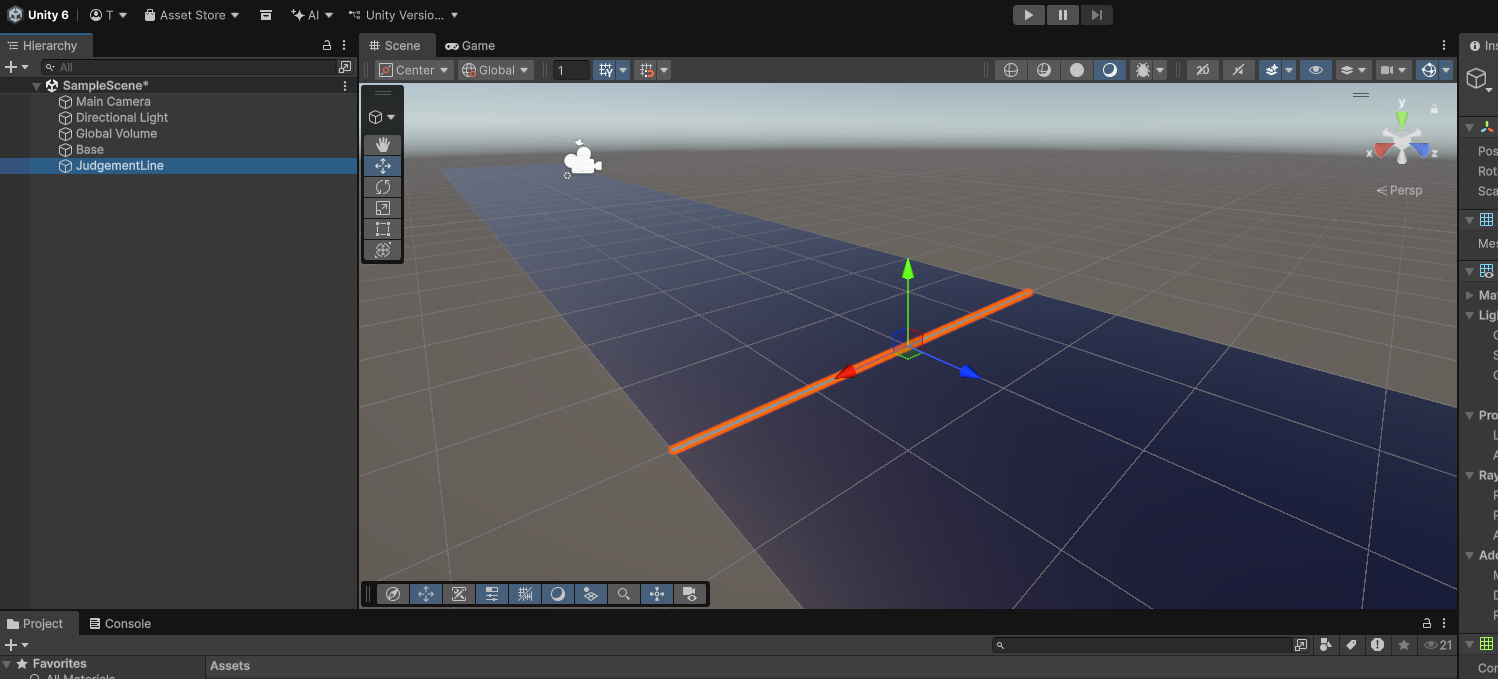Open the Asset Store menu

tap(192, 15)
